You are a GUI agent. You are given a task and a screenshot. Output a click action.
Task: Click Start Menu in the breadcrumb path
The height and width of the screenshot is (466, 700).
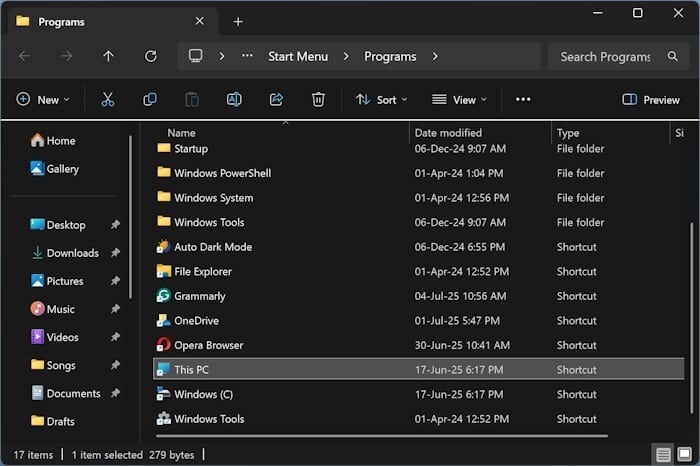[x=297, y=56]
